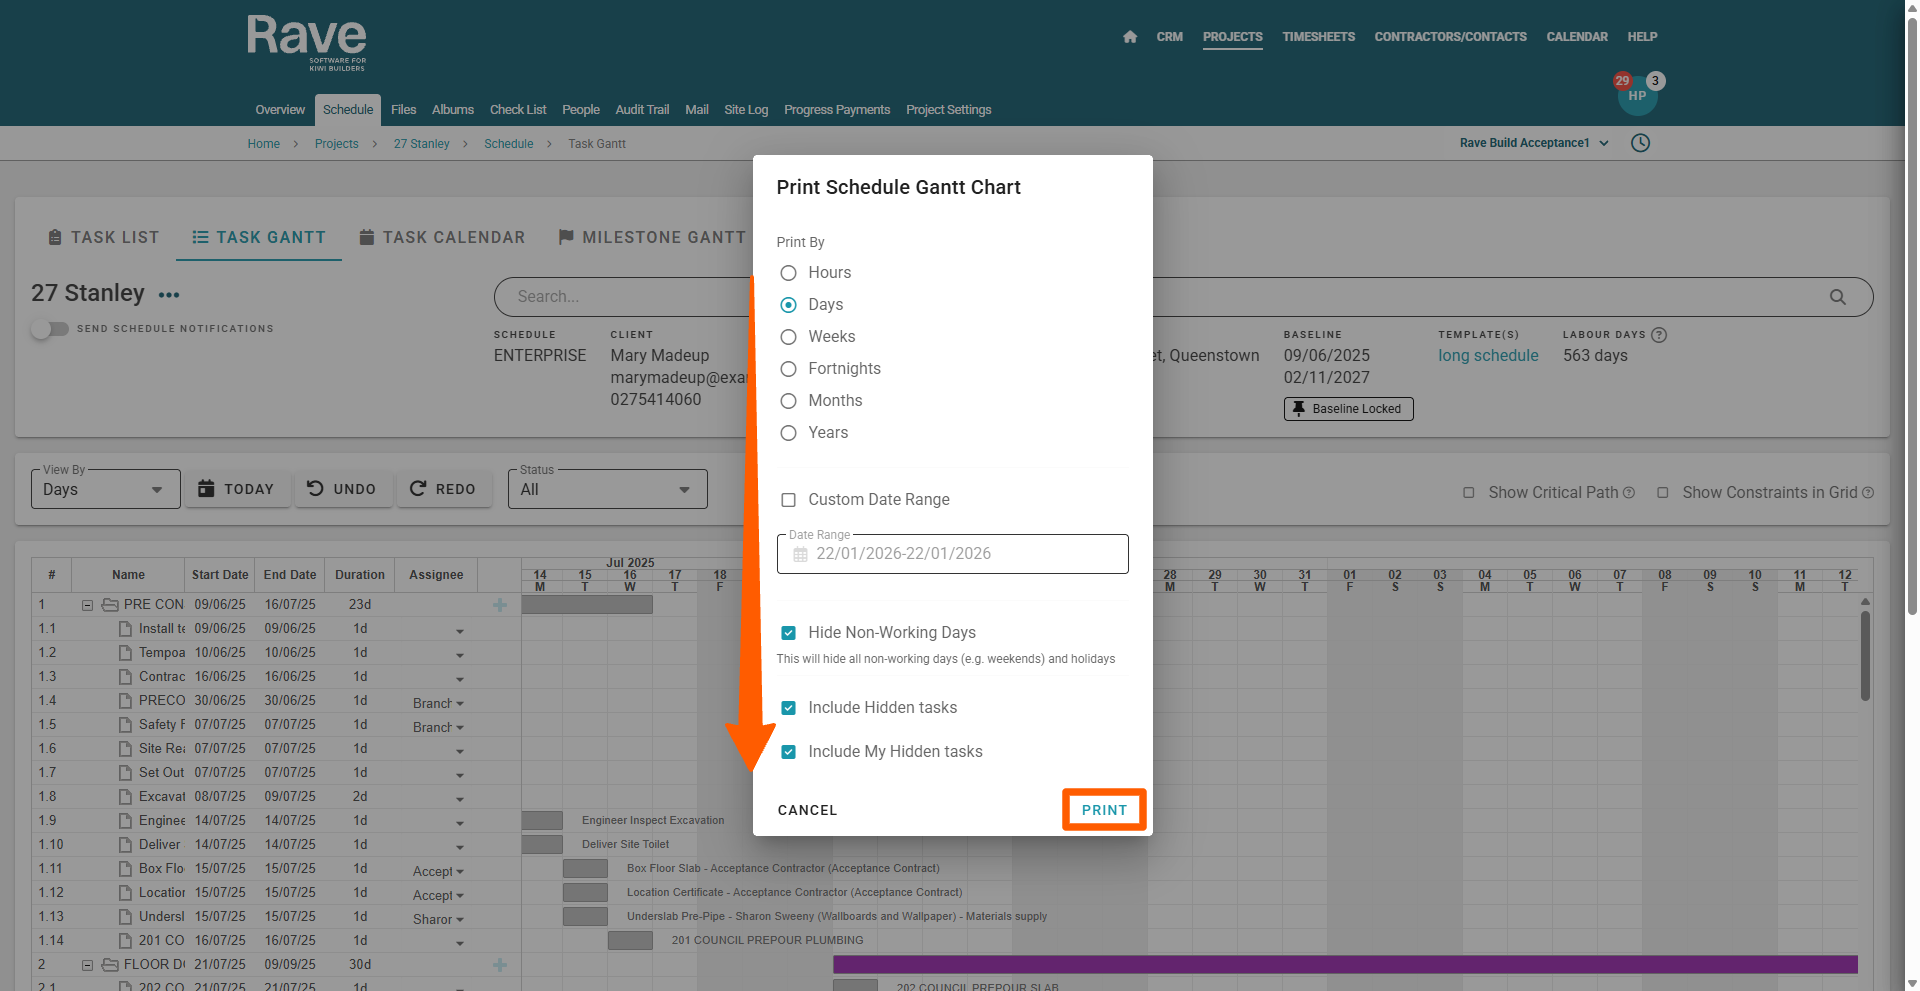Click the CANCEL button in dialog
Image resolution: width=1920 pixels, height=991 pixels.
pos(807,810)
